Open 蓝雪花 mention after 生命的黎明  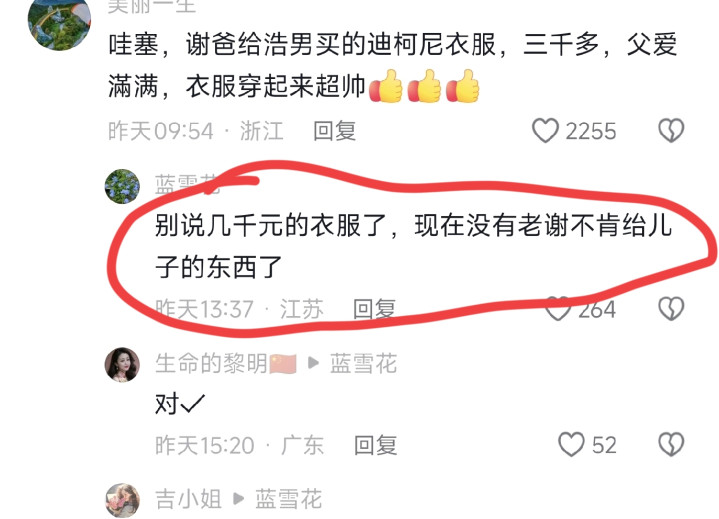pyautogui.click(x=363, y=364)
